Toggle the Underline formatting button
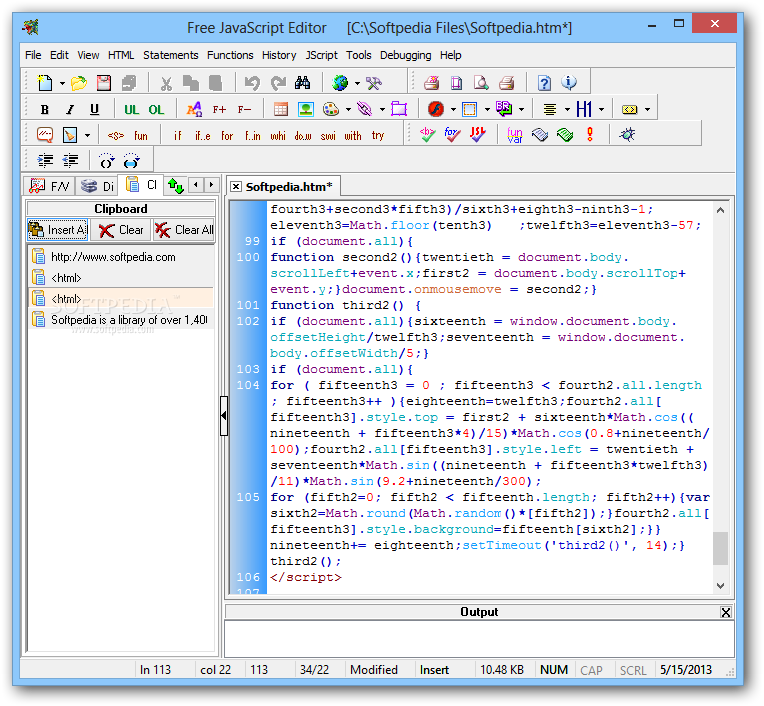This screenshot has height=706, width=764. tap(94, 110)
